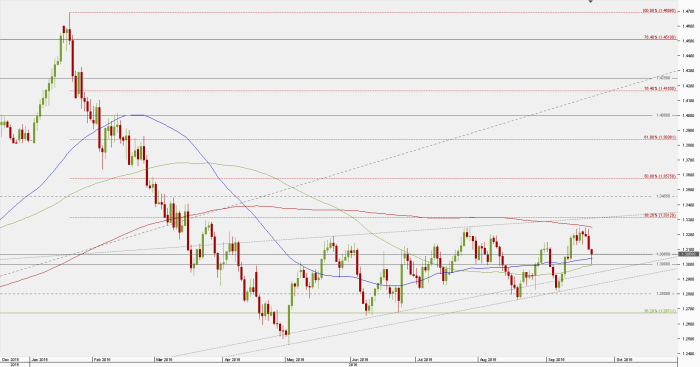Screen dimensions: 700x367
Task: Click the May 2016 label on time axis
Action: [x=295, y=359]
